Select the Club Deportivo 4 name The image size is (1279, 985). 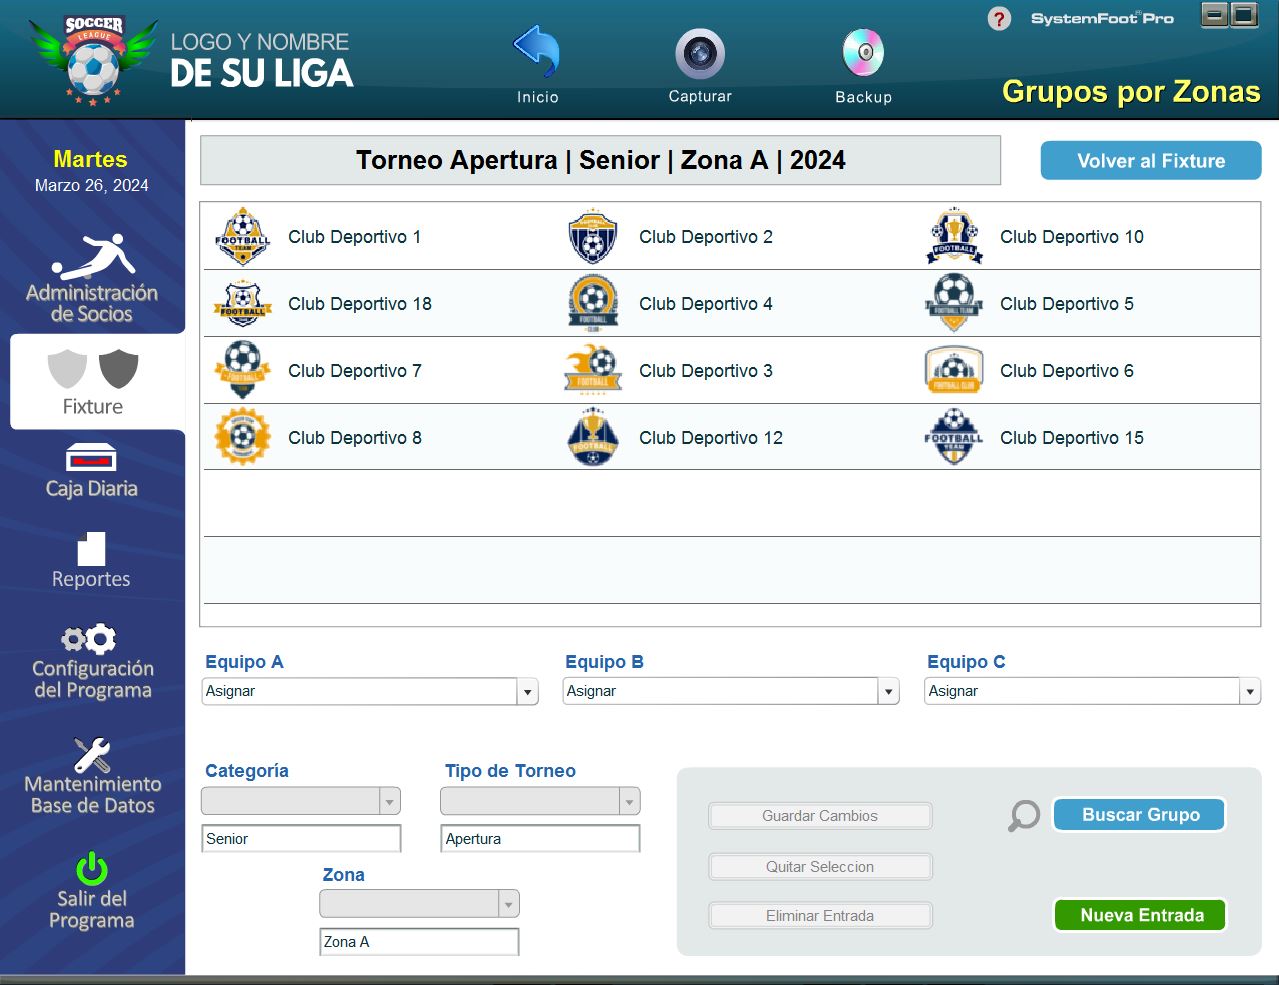[x=706, y=304]
